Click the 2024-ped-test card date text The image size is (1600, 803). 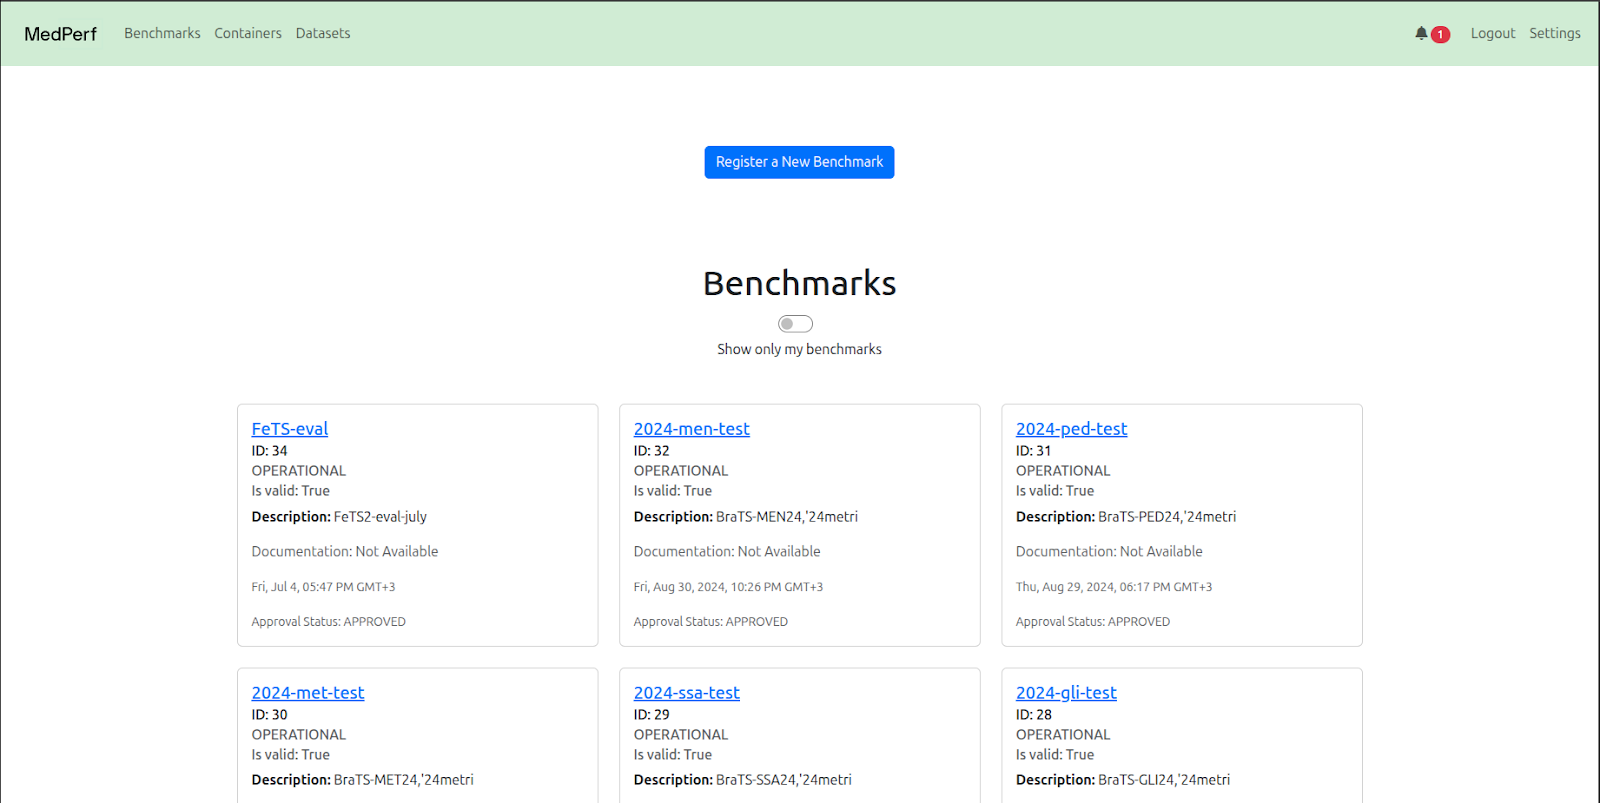(1113, 587)
